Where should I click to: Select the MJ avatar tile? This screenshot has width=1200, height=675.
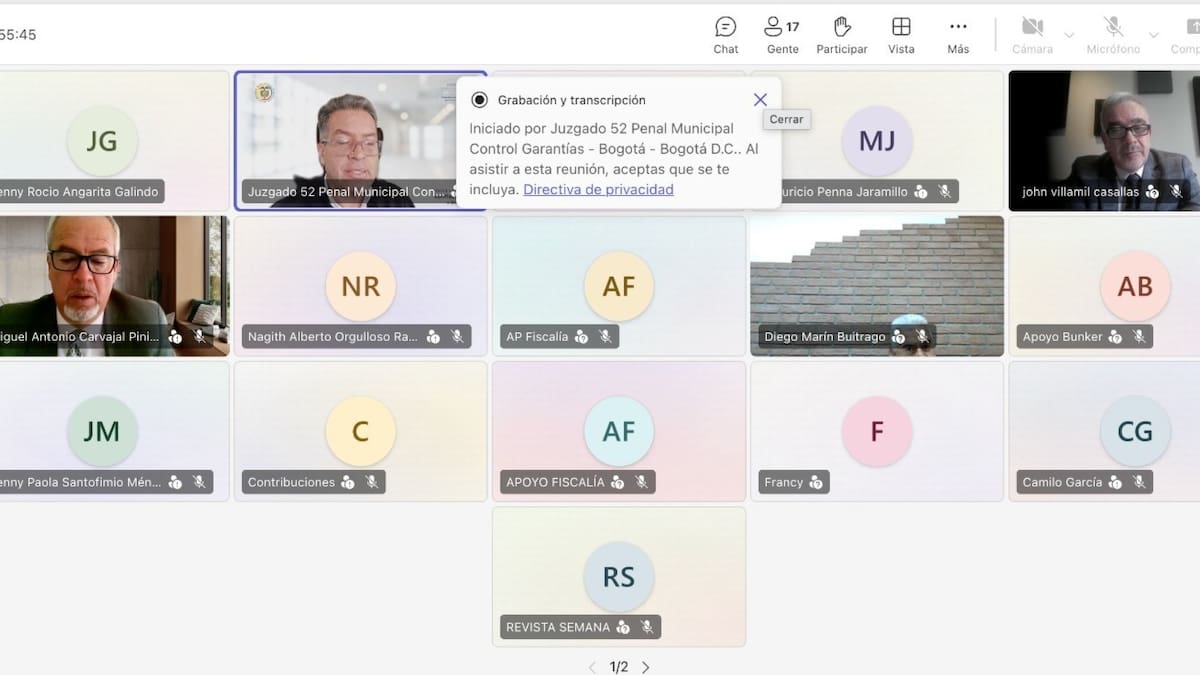coord(877,141)
